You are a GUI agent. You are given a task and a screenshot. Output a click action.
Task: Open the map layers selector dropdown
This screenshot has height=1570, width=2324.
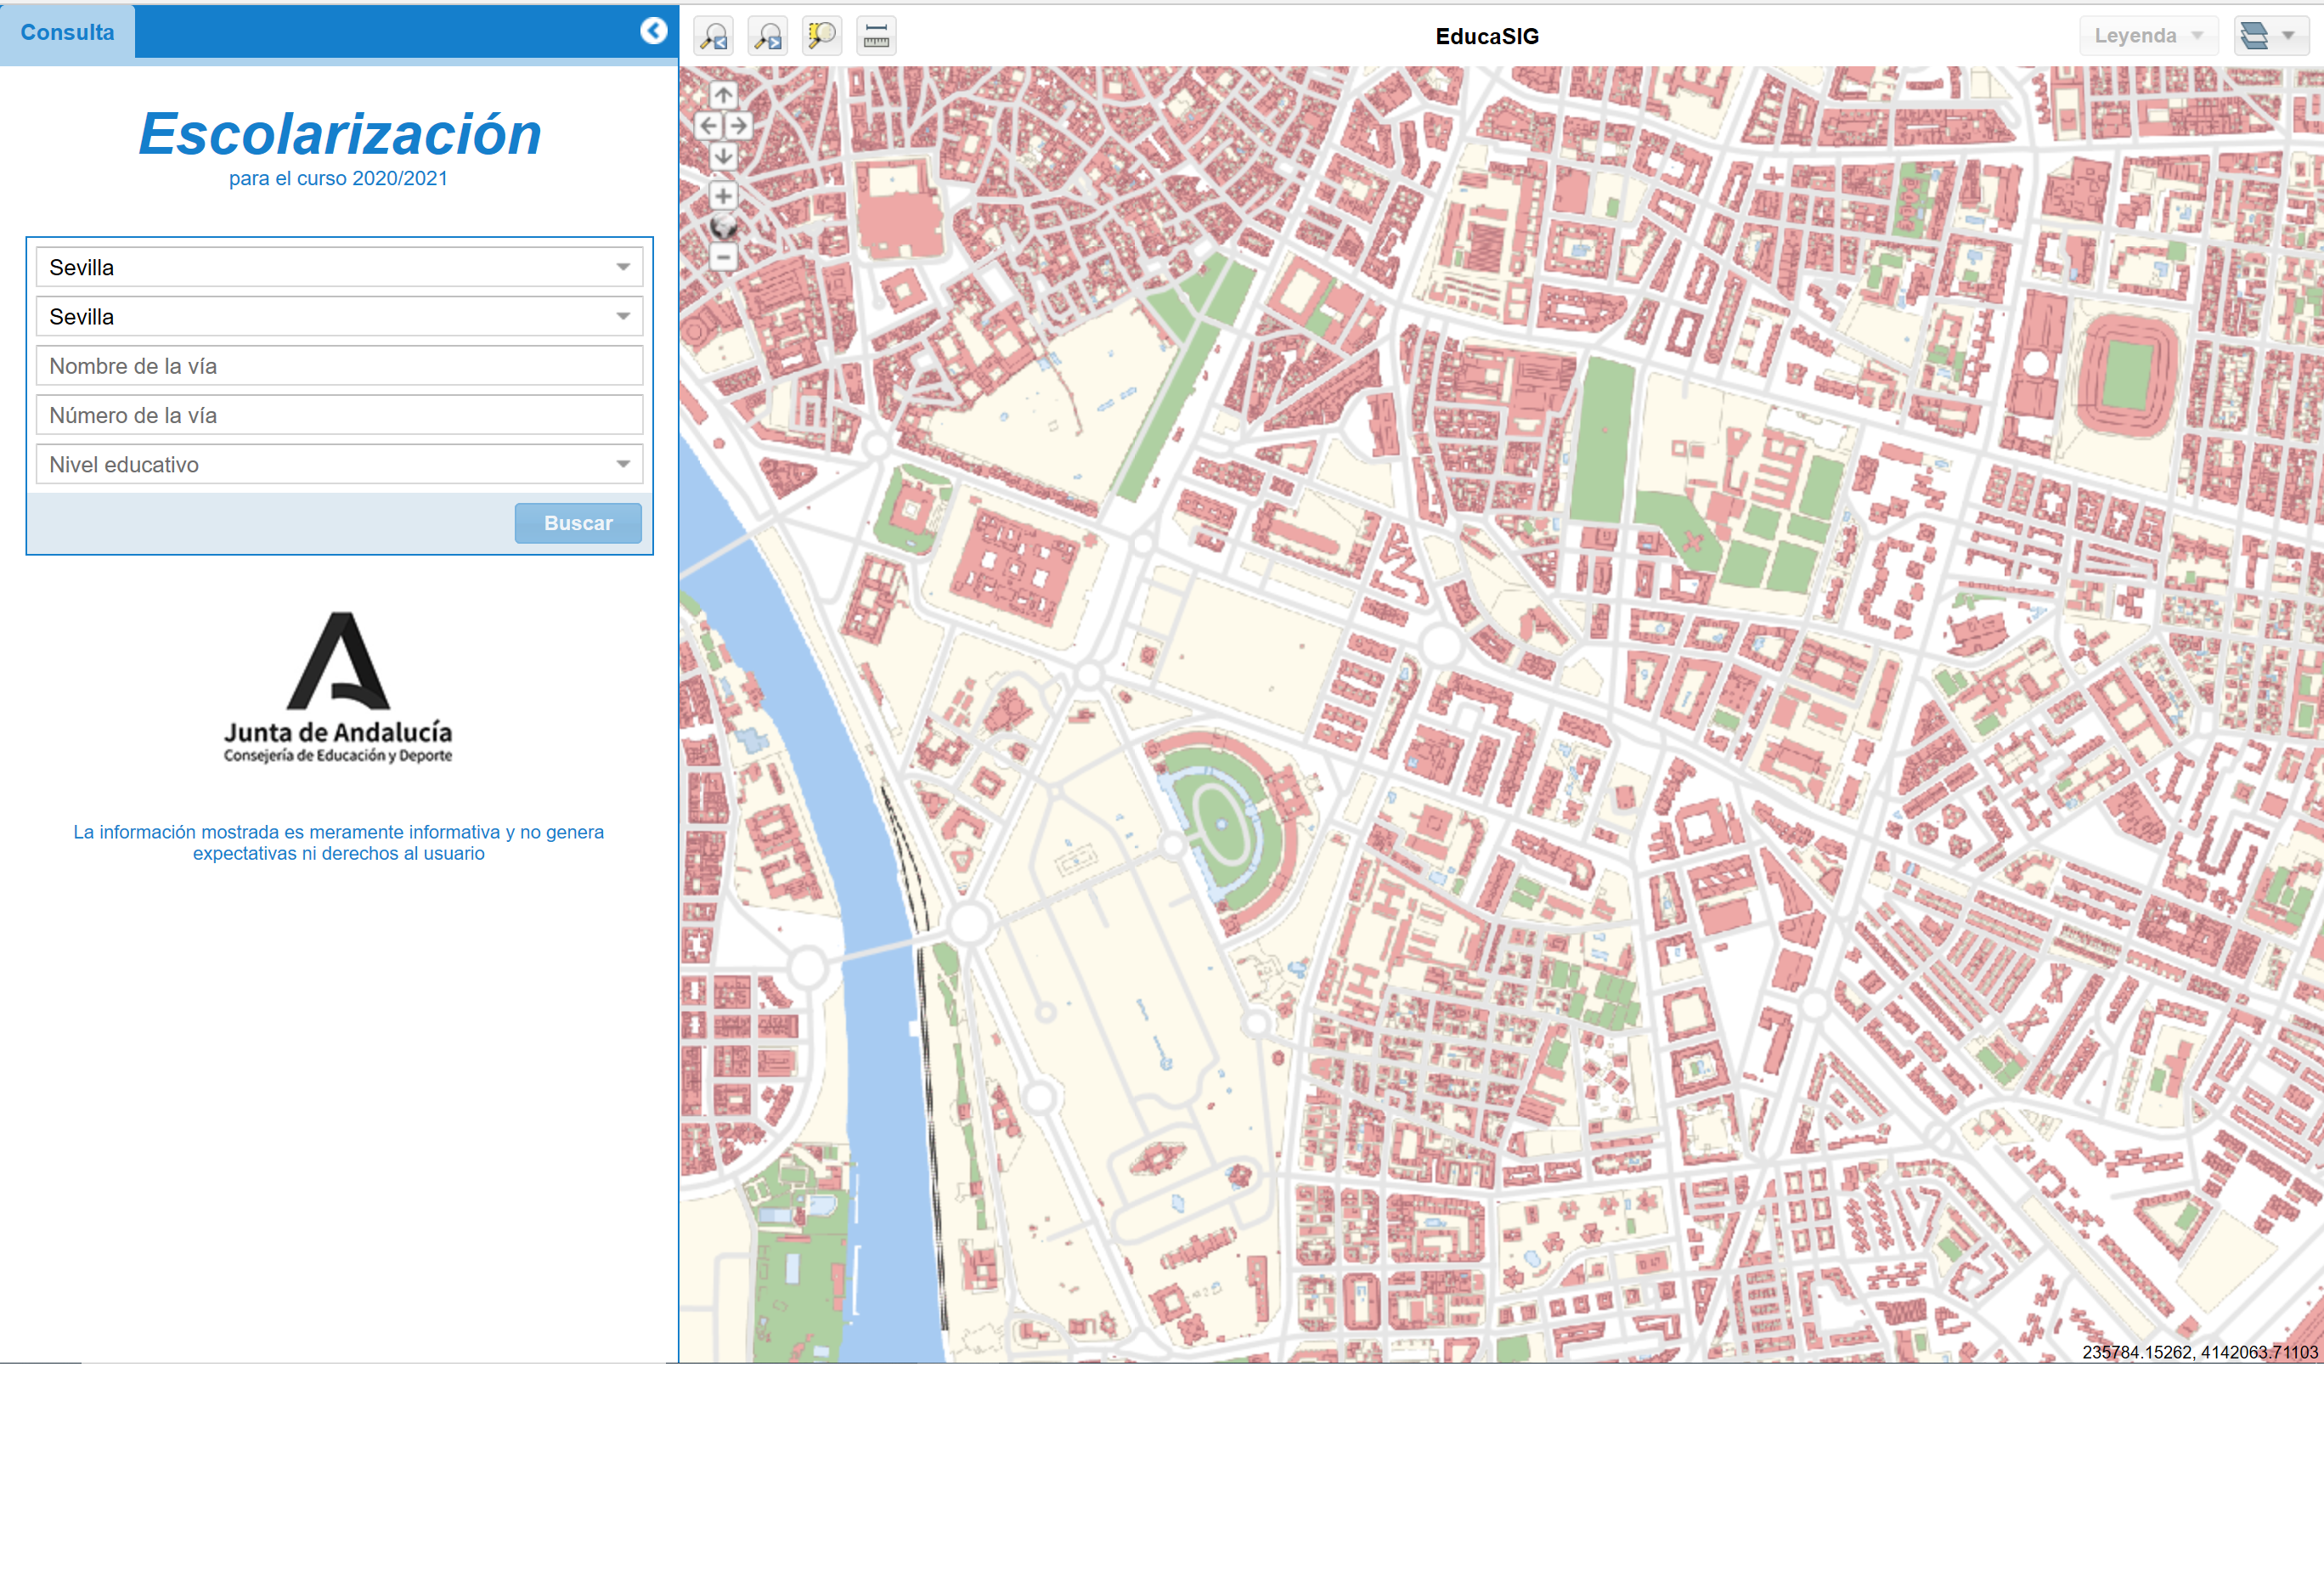pos(2270,36)
